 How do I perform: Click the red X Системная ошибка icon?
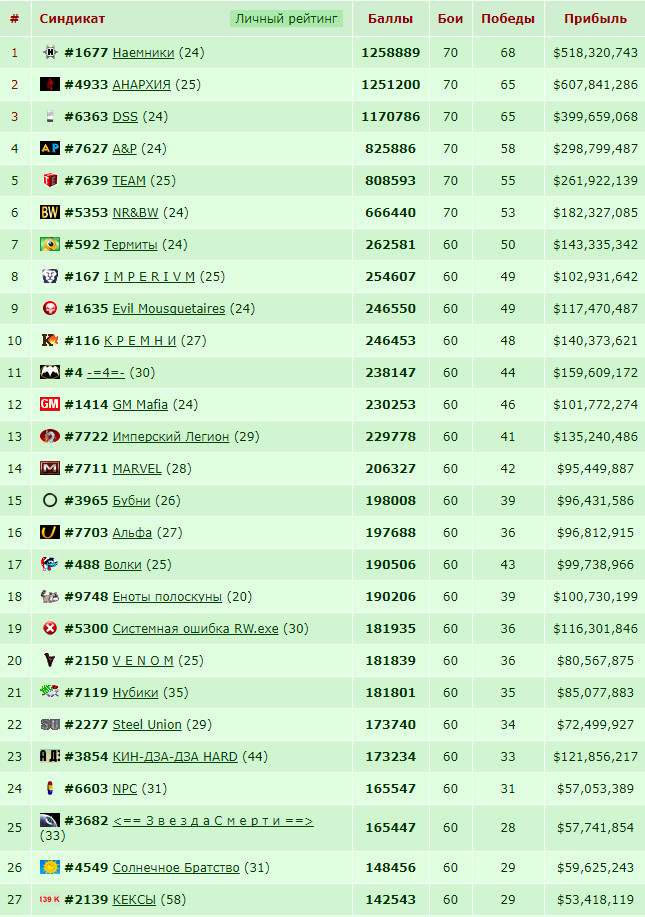50,628
